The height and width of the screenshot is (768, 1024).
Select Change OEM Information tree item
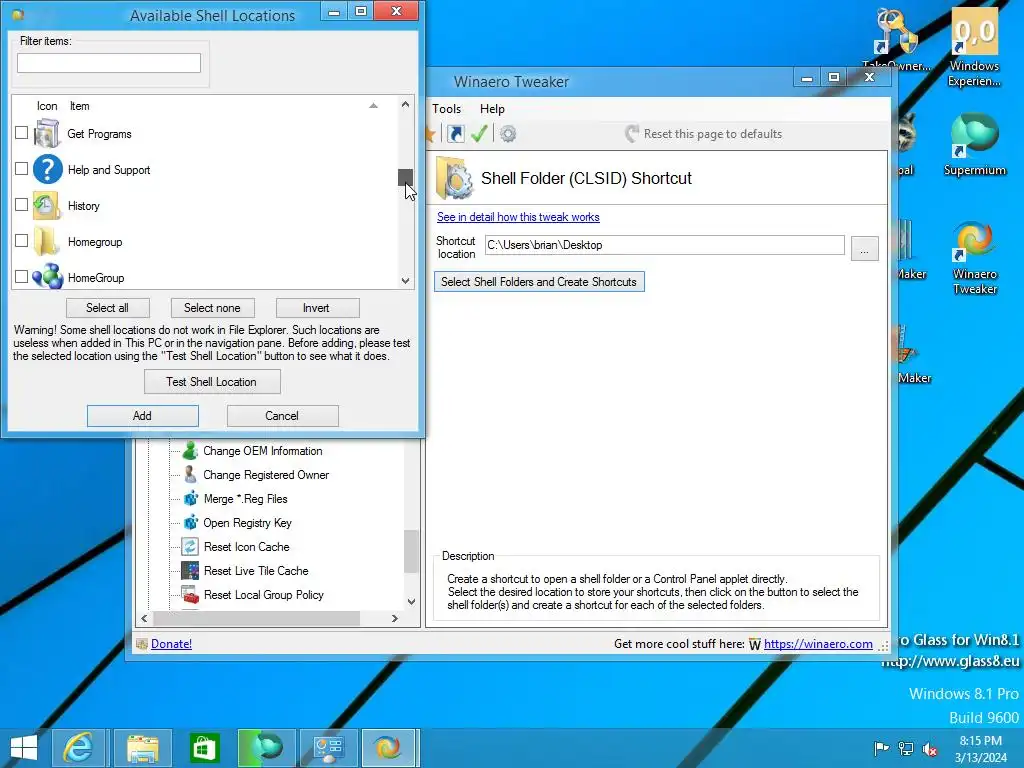click(263, 451)
